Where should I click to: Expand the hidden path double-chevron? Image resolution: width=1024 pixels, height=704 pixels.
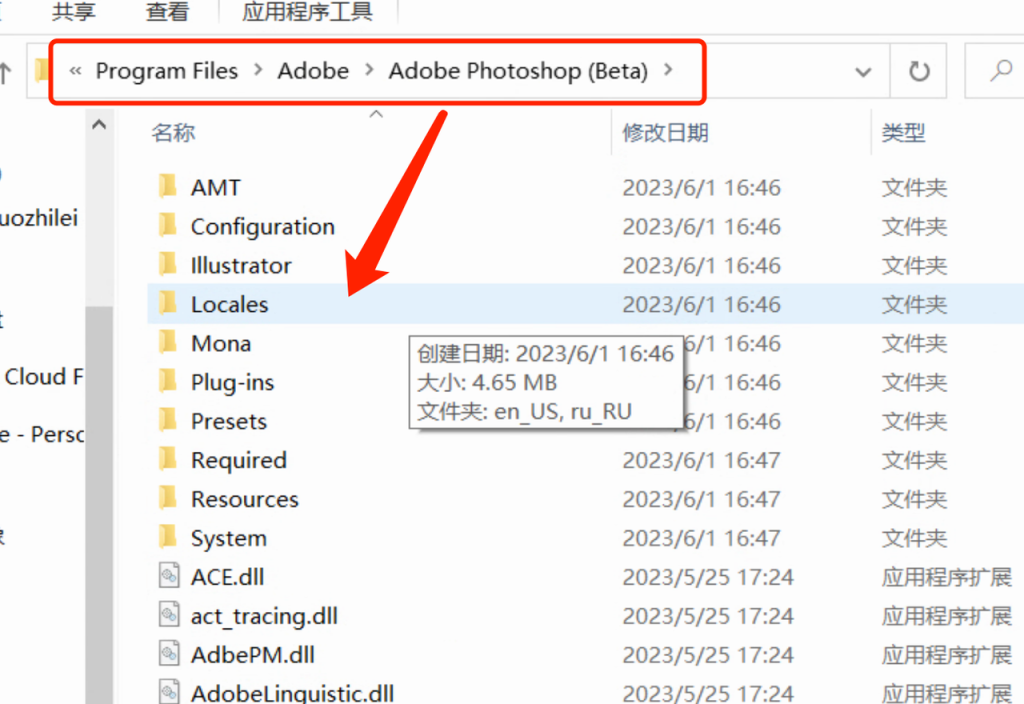[74, 71]
